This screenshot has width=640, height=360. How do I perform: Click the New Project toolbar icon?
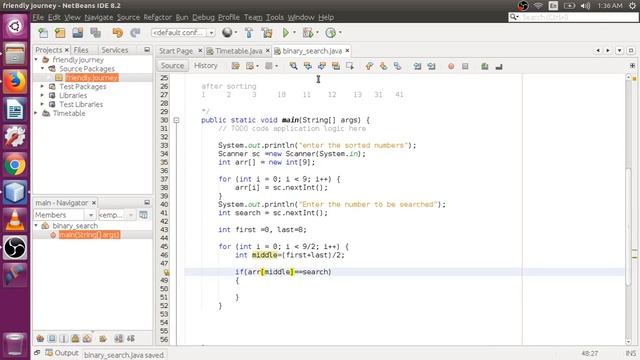[60, 33]
